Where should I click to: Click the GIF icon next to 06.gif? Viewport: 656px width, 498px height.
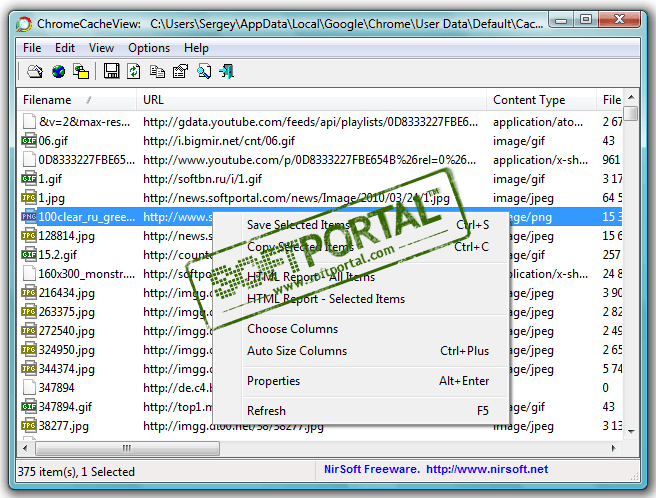(x=28, y=141)
